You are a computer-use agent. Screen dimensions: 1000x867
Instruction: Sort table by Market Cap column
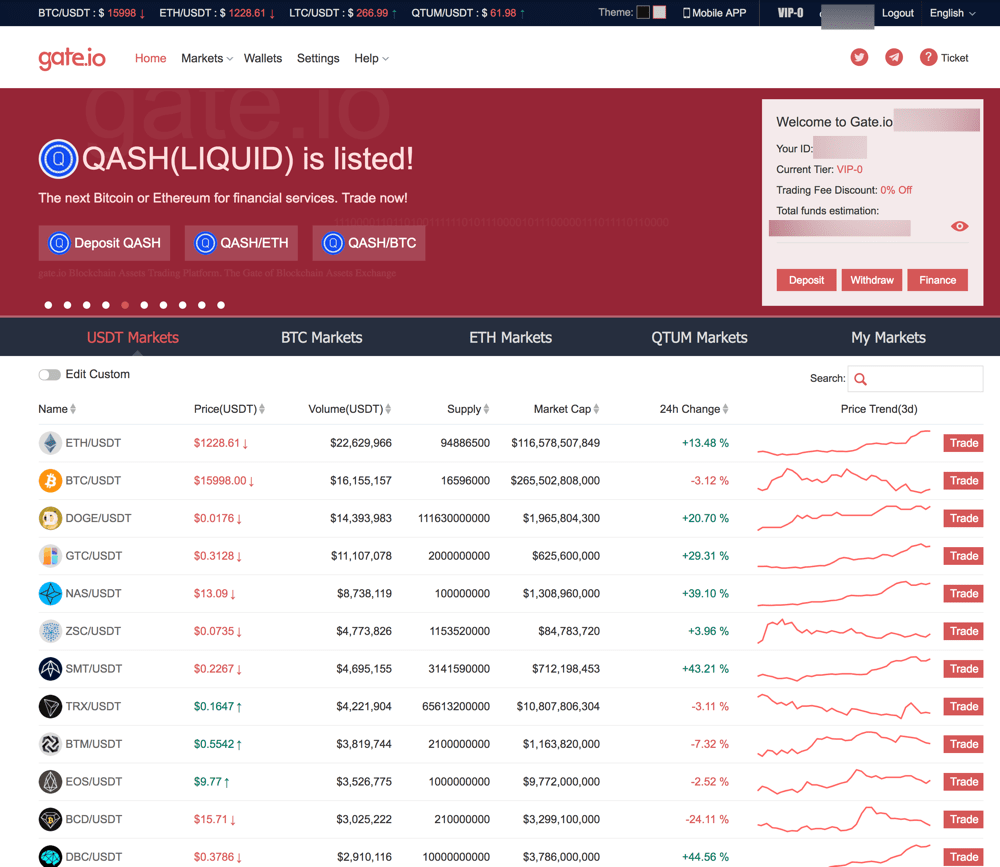[x=566, y=409]
